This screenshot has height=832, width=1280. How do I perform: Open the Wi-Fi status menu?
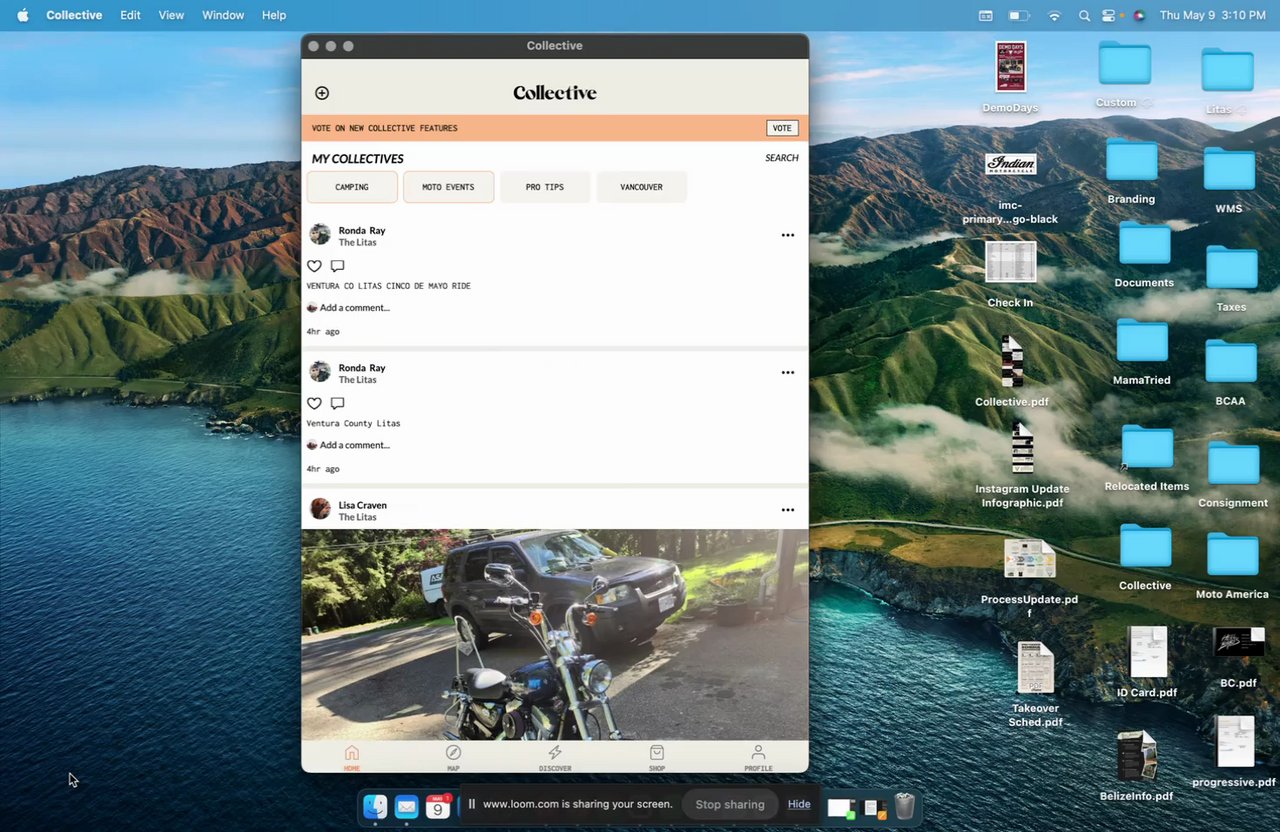point(1054,15)
